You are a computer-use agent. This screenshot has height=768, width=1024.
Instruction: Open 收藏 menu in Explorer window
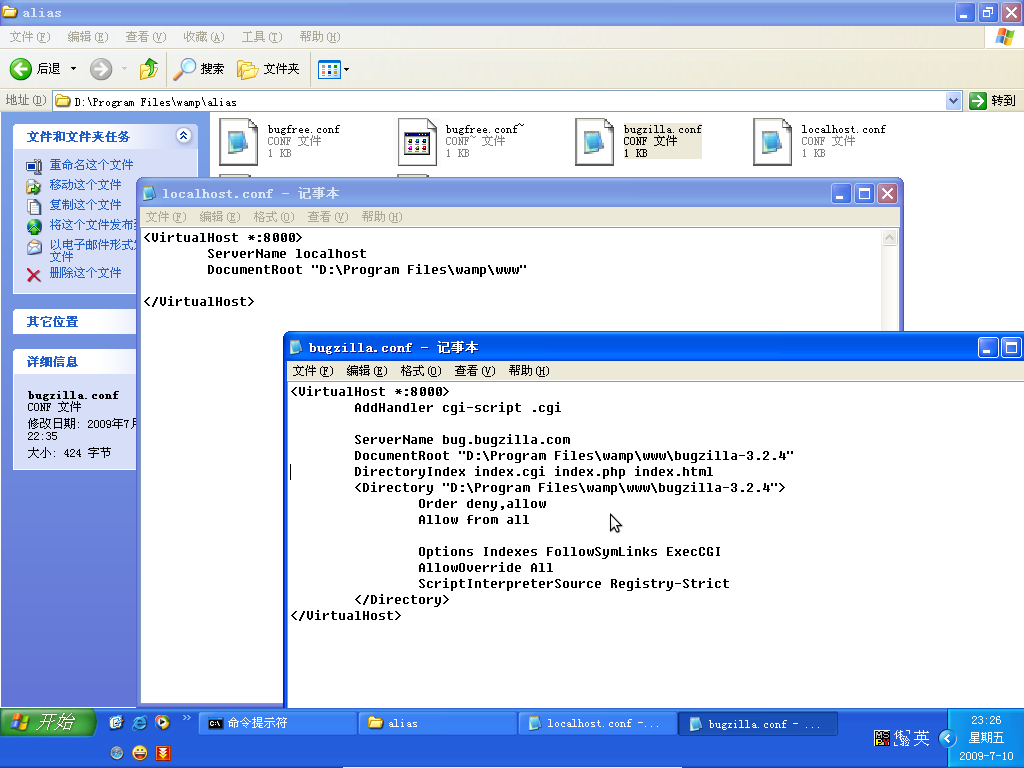[x=204, y=37]
